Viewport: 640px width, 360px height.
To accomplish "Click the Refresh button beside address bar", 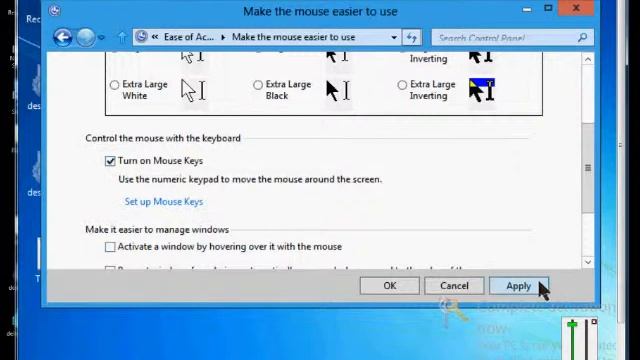I will pyautogui.click(x=411, y=38).
